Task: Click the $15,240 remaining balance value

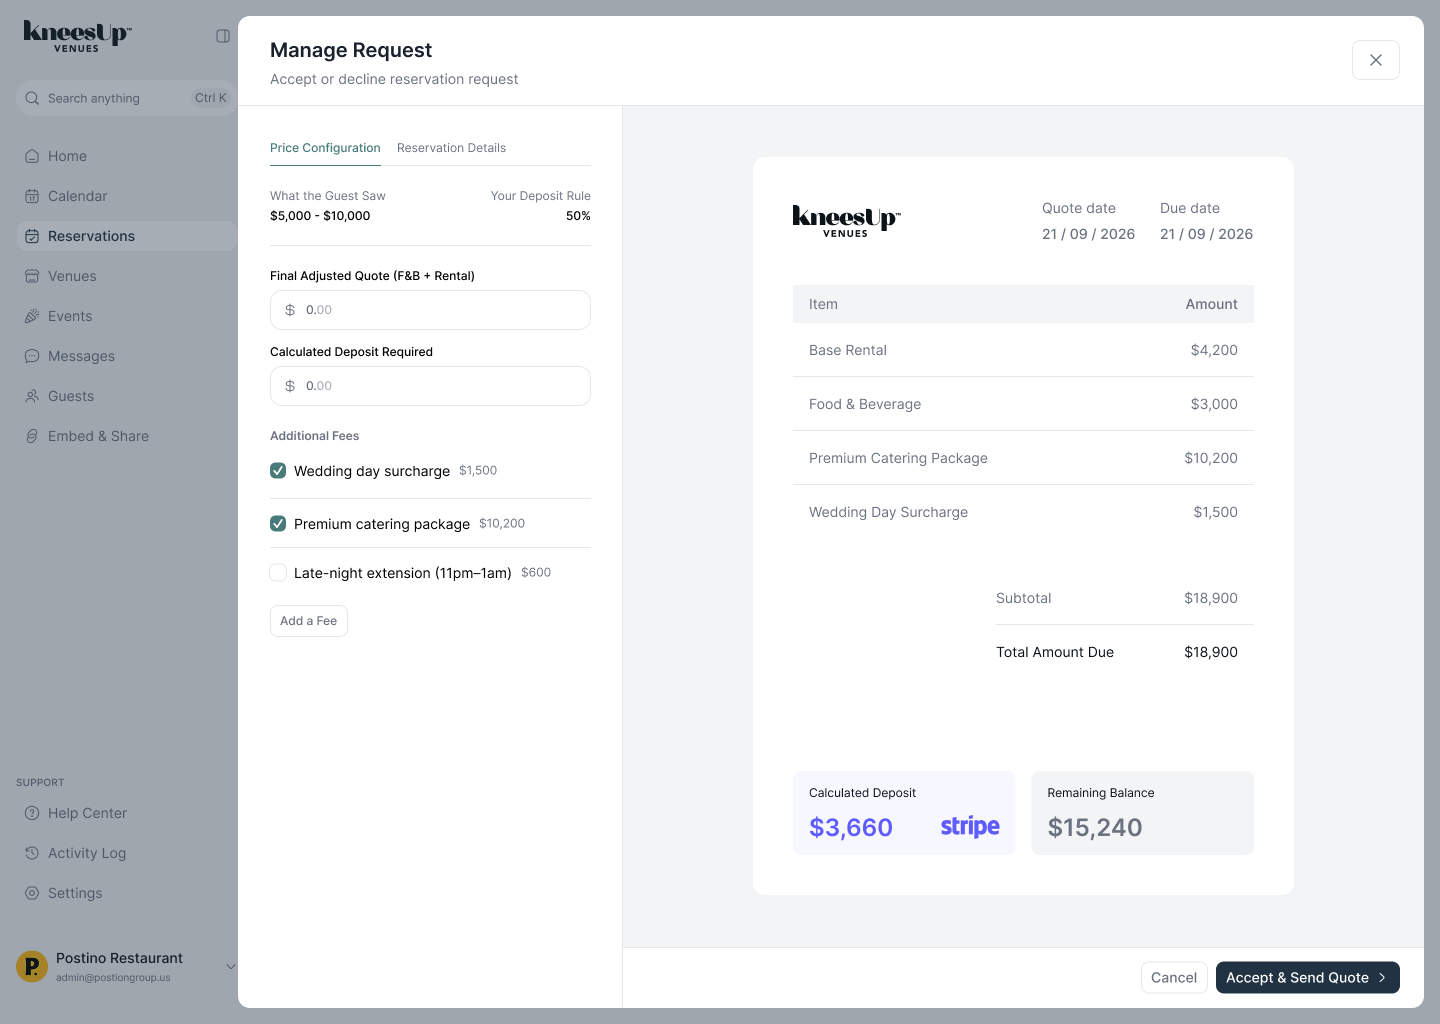Action: (x=1095, y=828)
